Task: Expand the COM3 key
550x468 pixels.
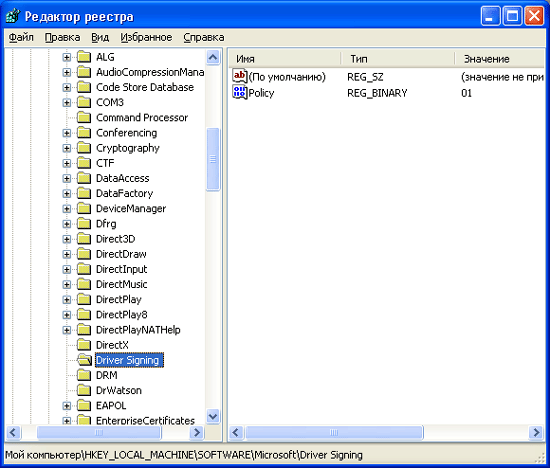Action: (x=67, y=102)
